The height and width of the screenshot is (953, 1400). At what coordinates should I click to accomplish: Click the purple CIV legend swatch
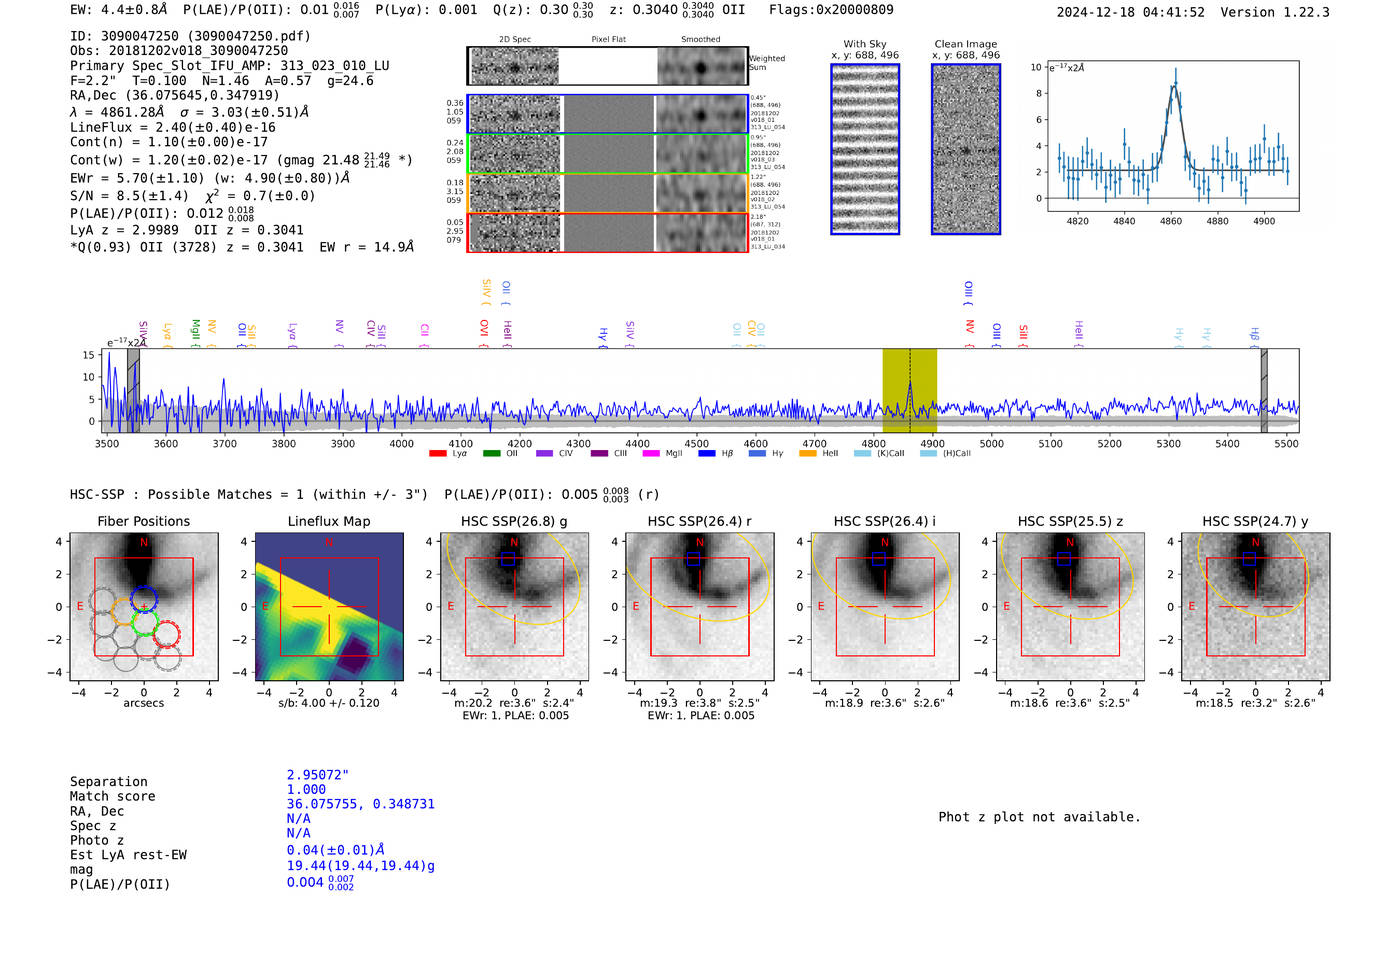pos(544,453)
